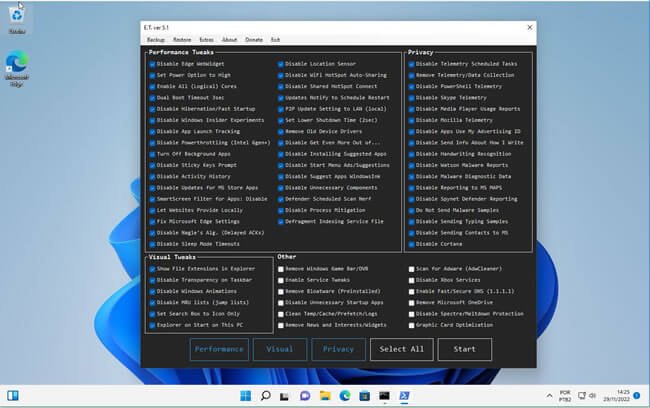Screen dimensions: 650x408
Task: Uncheck Remove Old Device Drivers
Action: [x=281, y=131]
